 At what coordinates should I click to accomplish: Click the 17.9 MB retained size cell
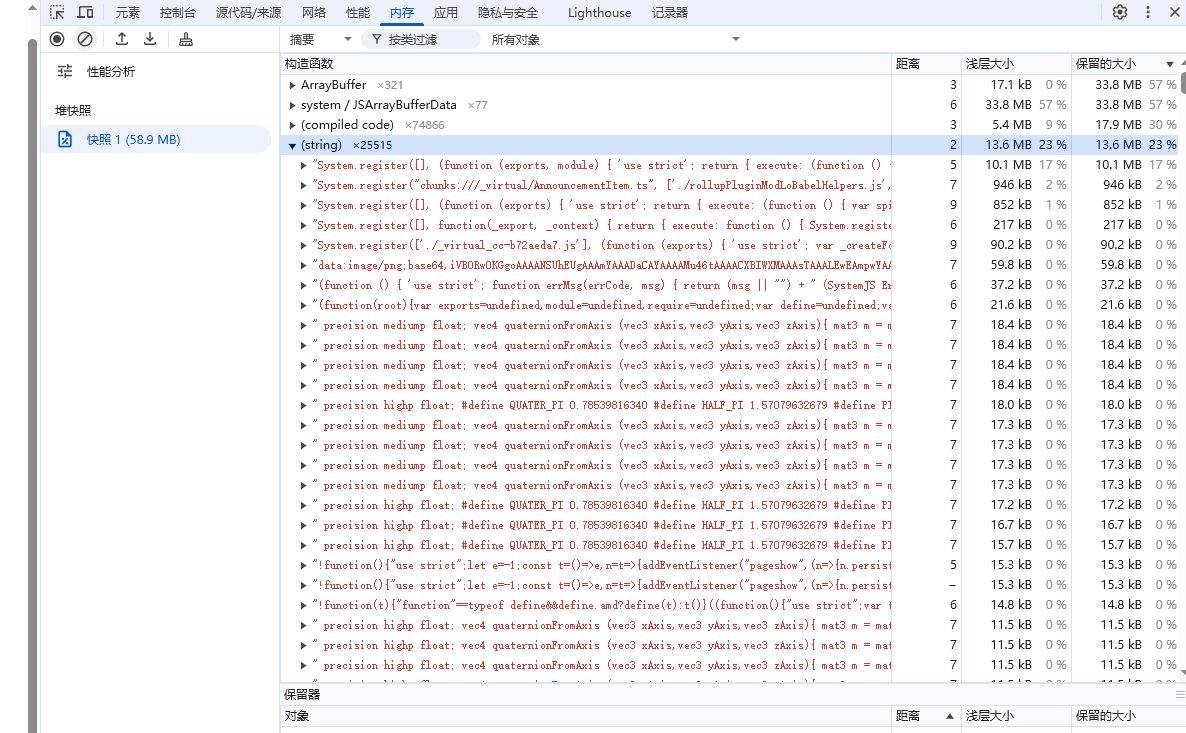1118,125
